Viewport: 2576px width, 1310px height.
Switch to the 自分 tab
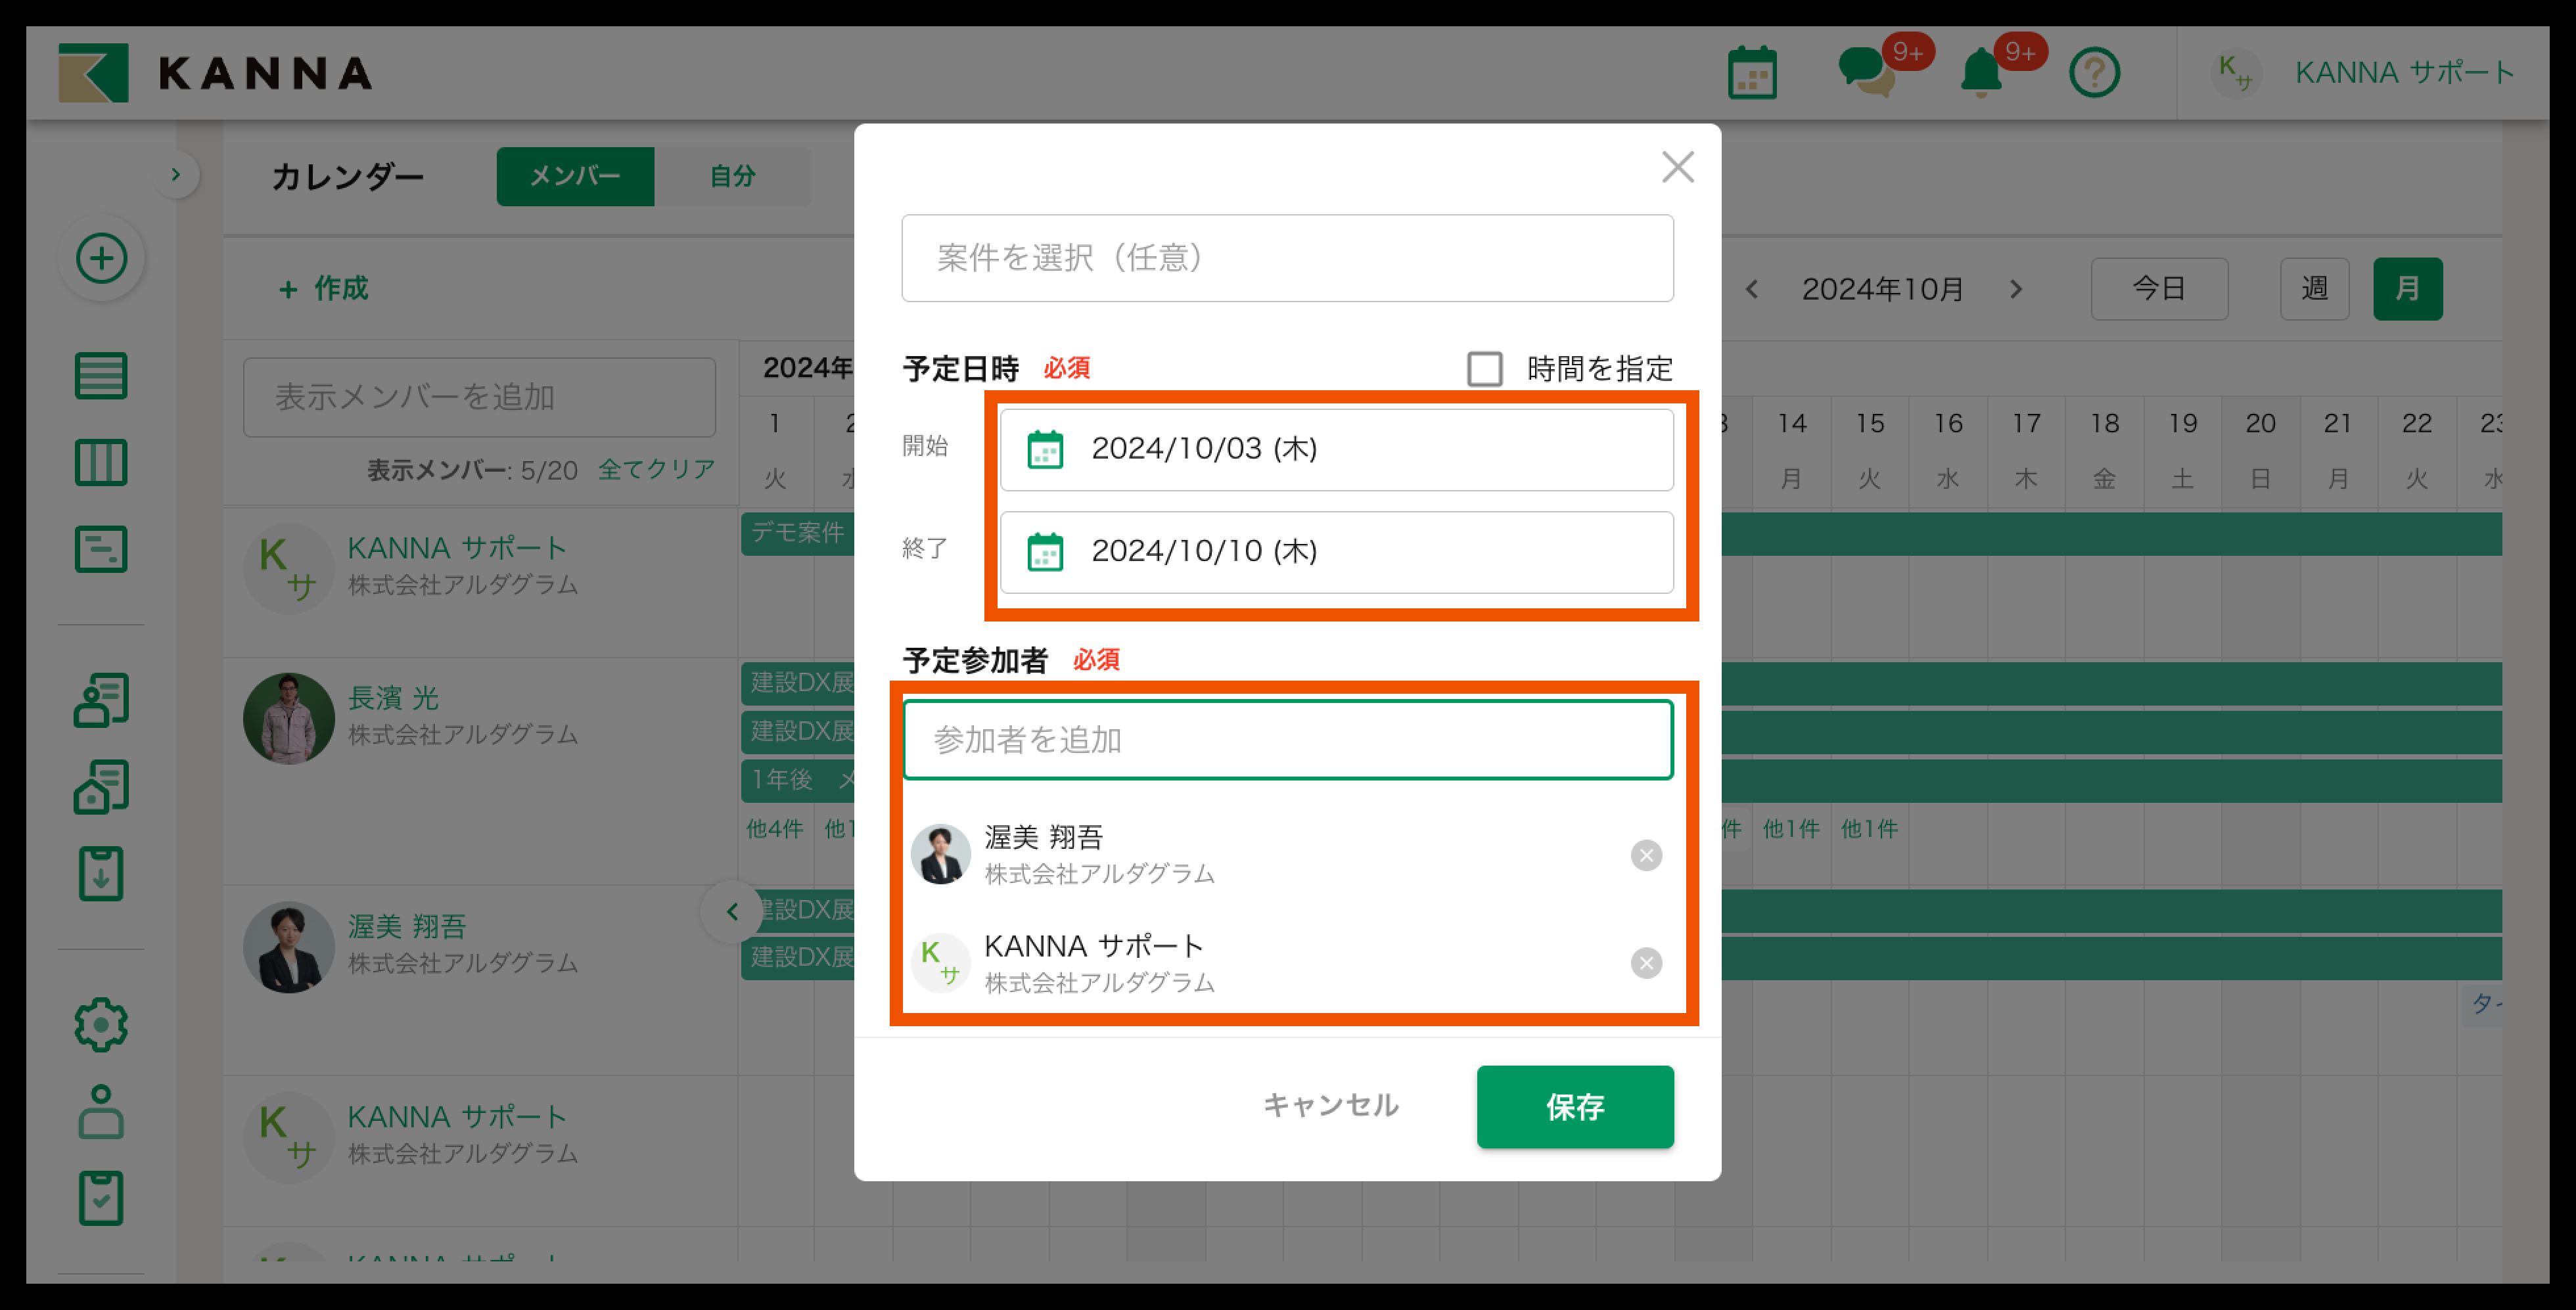tap(732, 176)
